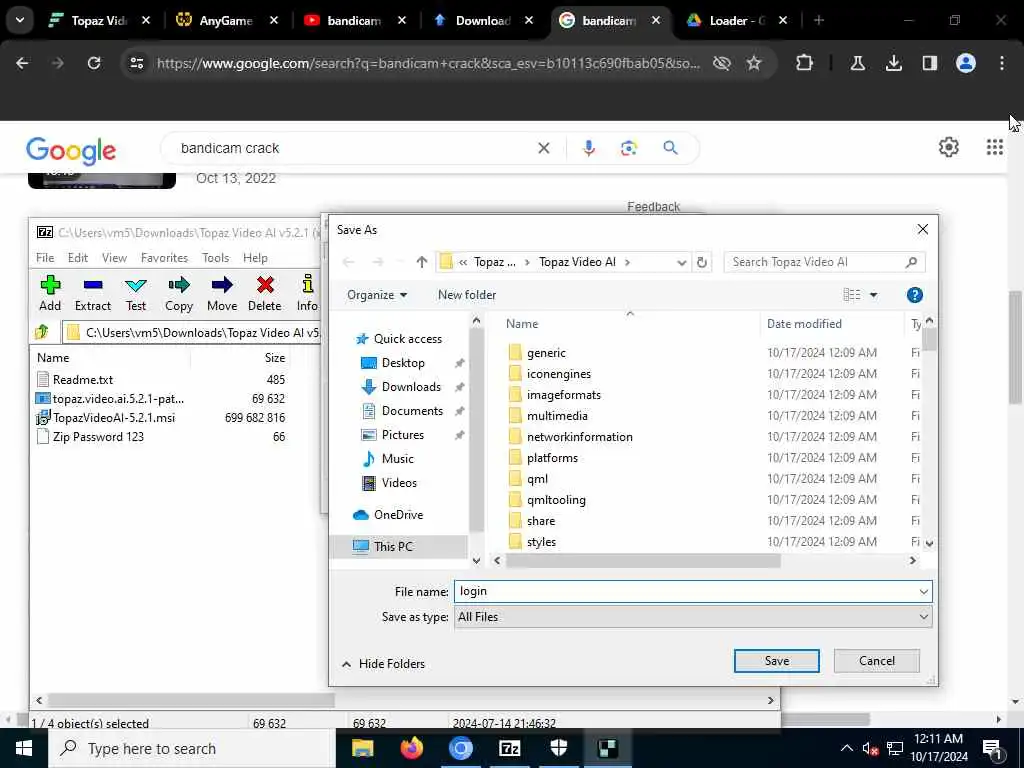This screenshot has width=1024, height=768.
Task: Expand the address path history dropdown
Action: (x=681, y=263)
